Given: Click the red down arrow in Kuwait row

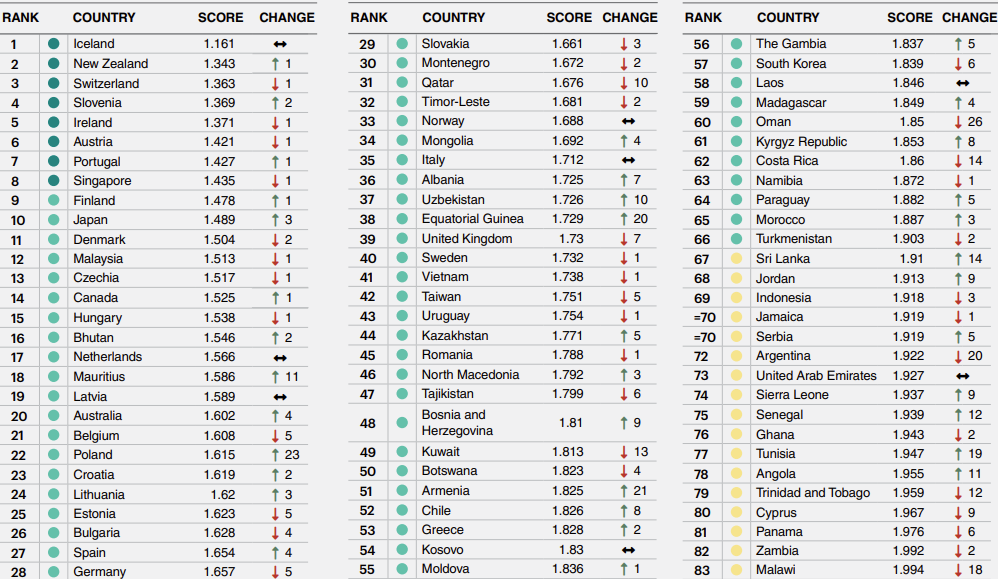Looking at the screenshot, I should coord(624,452).
